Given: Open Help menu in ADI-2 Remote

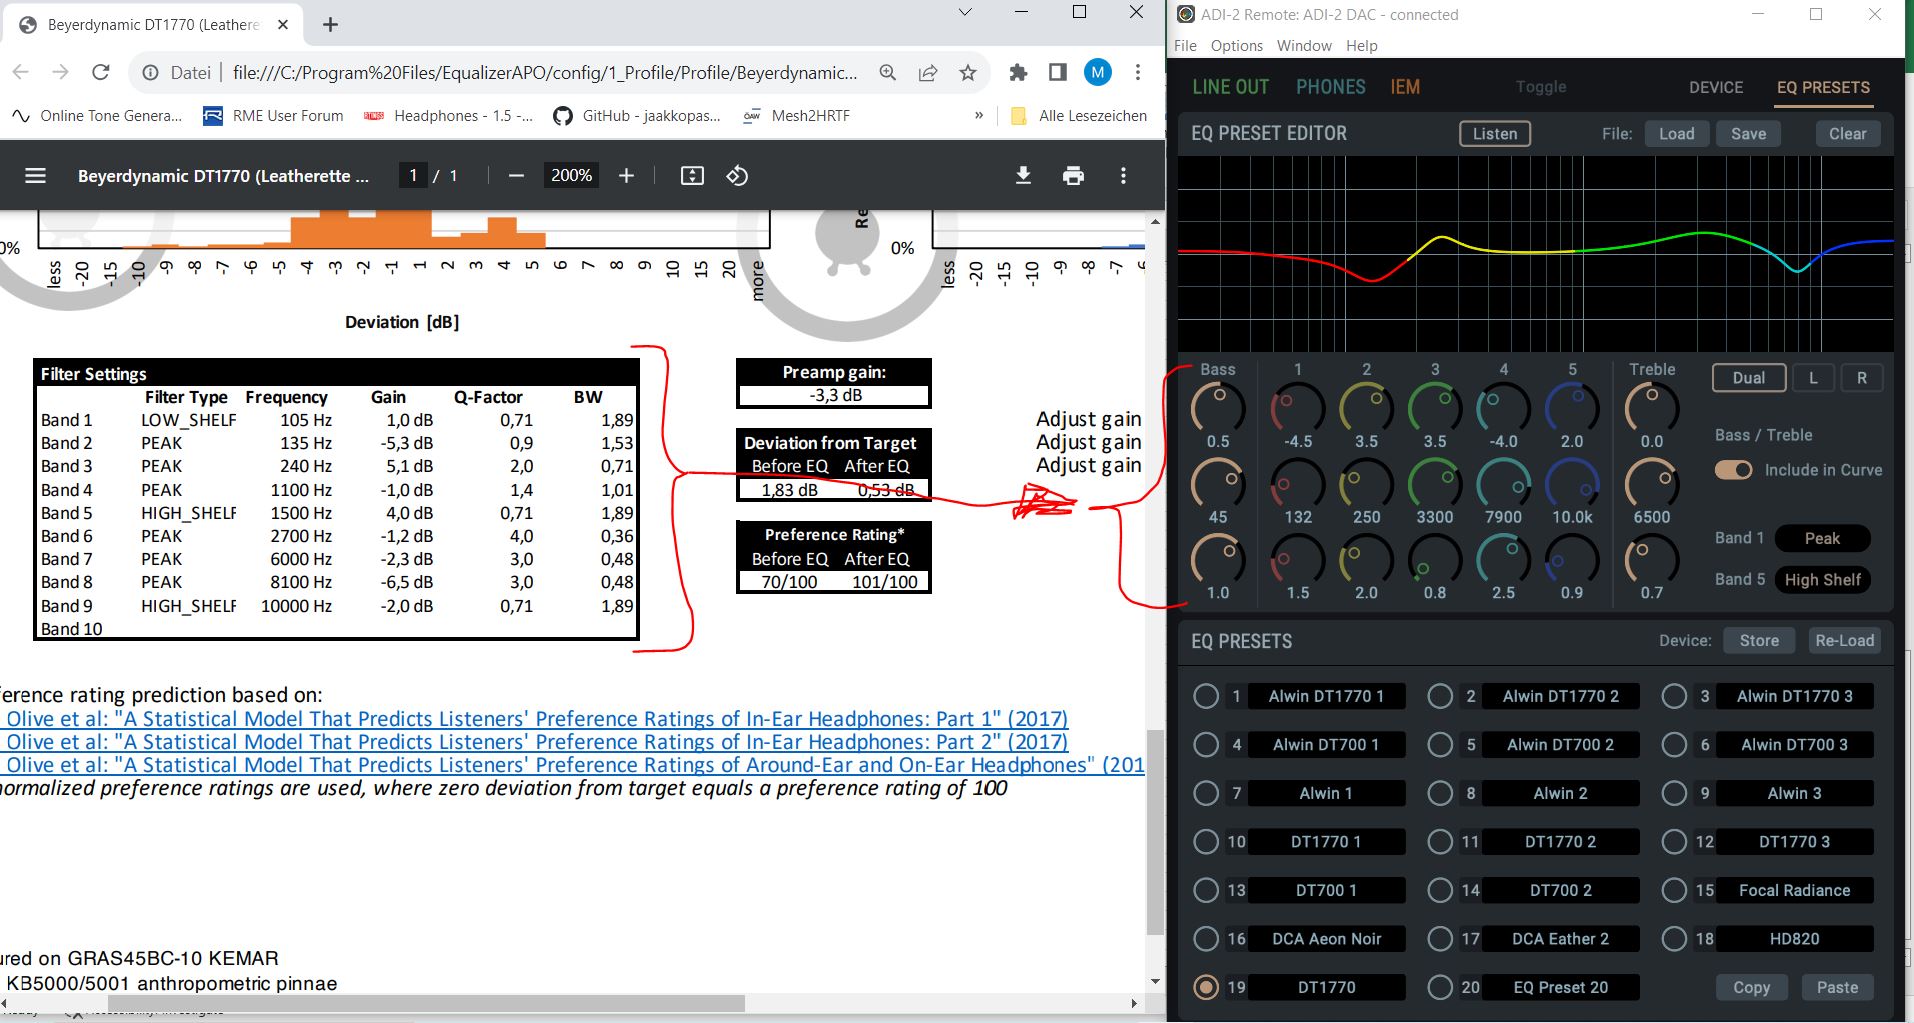Looking at the screenshot, I should click(x=1361, y=46).
